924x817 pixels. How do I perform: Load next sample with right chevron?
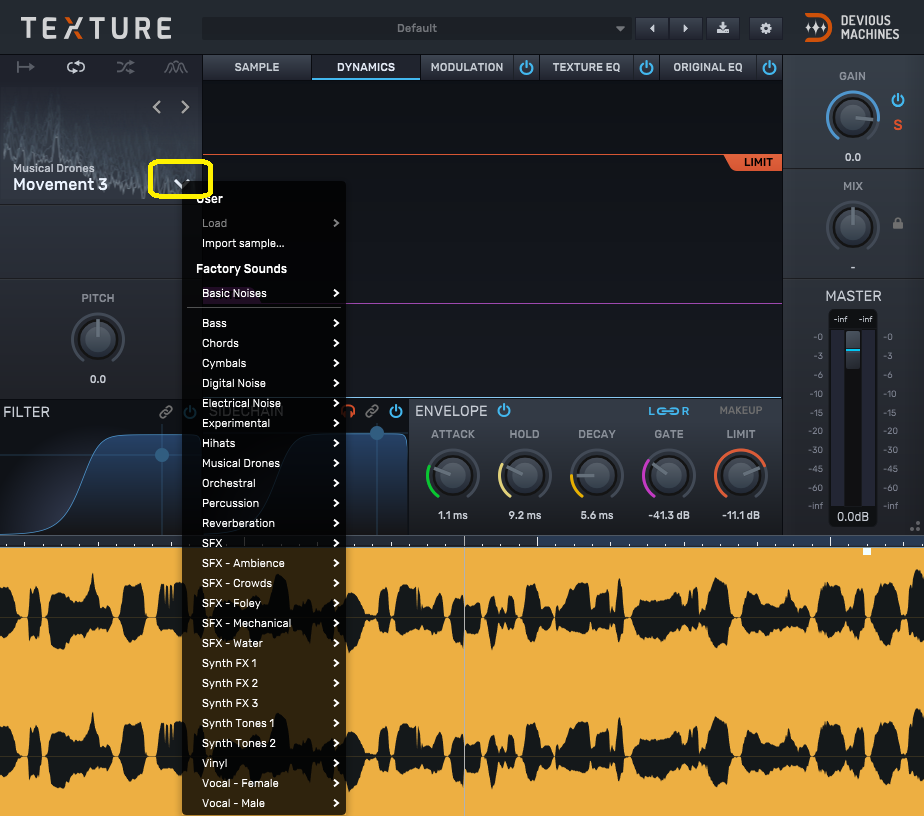[185, 107]
